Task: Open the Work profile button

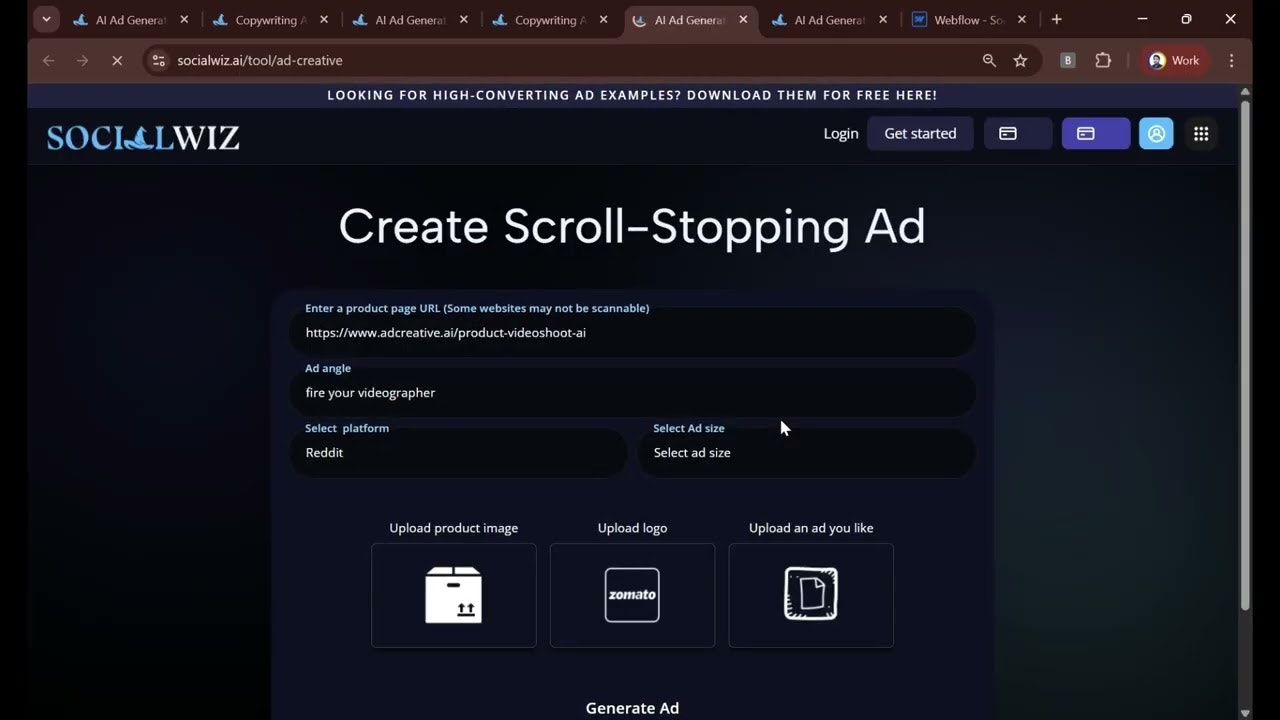Action: tap(1173, 60)
